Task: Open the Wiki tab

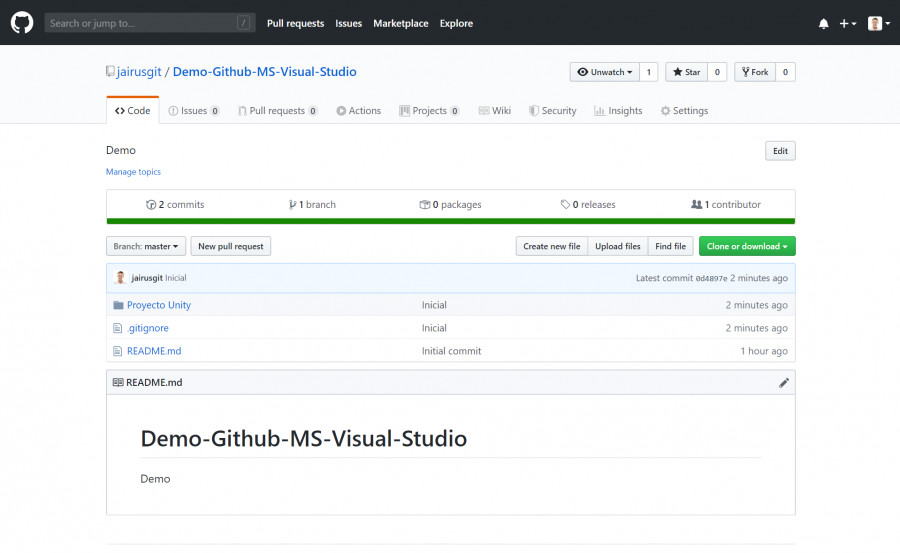Action: point(494,111)
